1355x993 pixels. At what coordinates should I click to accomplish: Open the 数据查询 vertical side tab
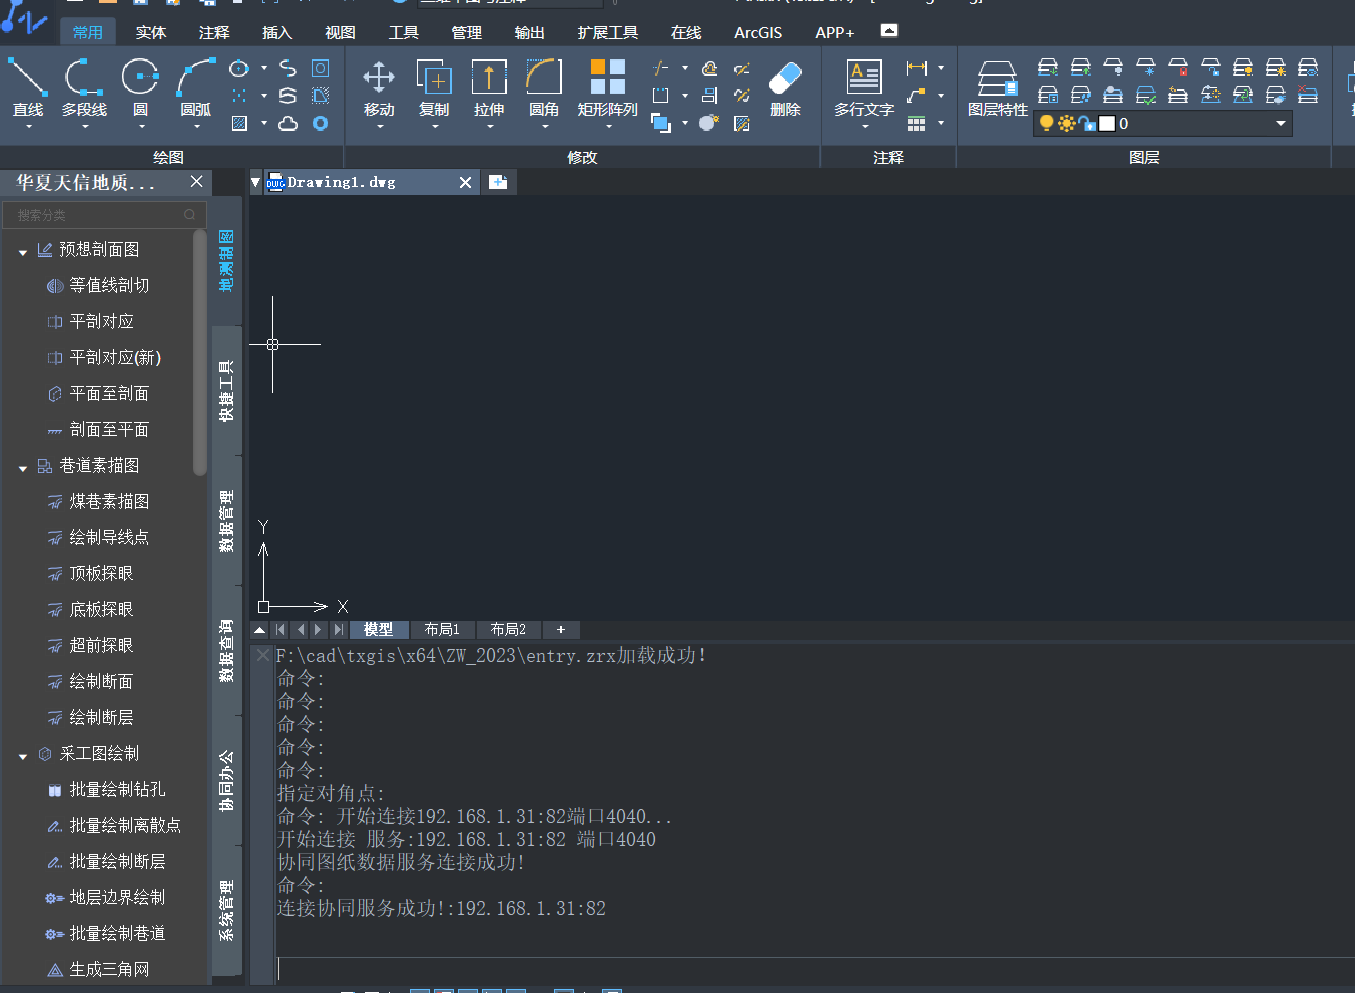pos(227,651)
